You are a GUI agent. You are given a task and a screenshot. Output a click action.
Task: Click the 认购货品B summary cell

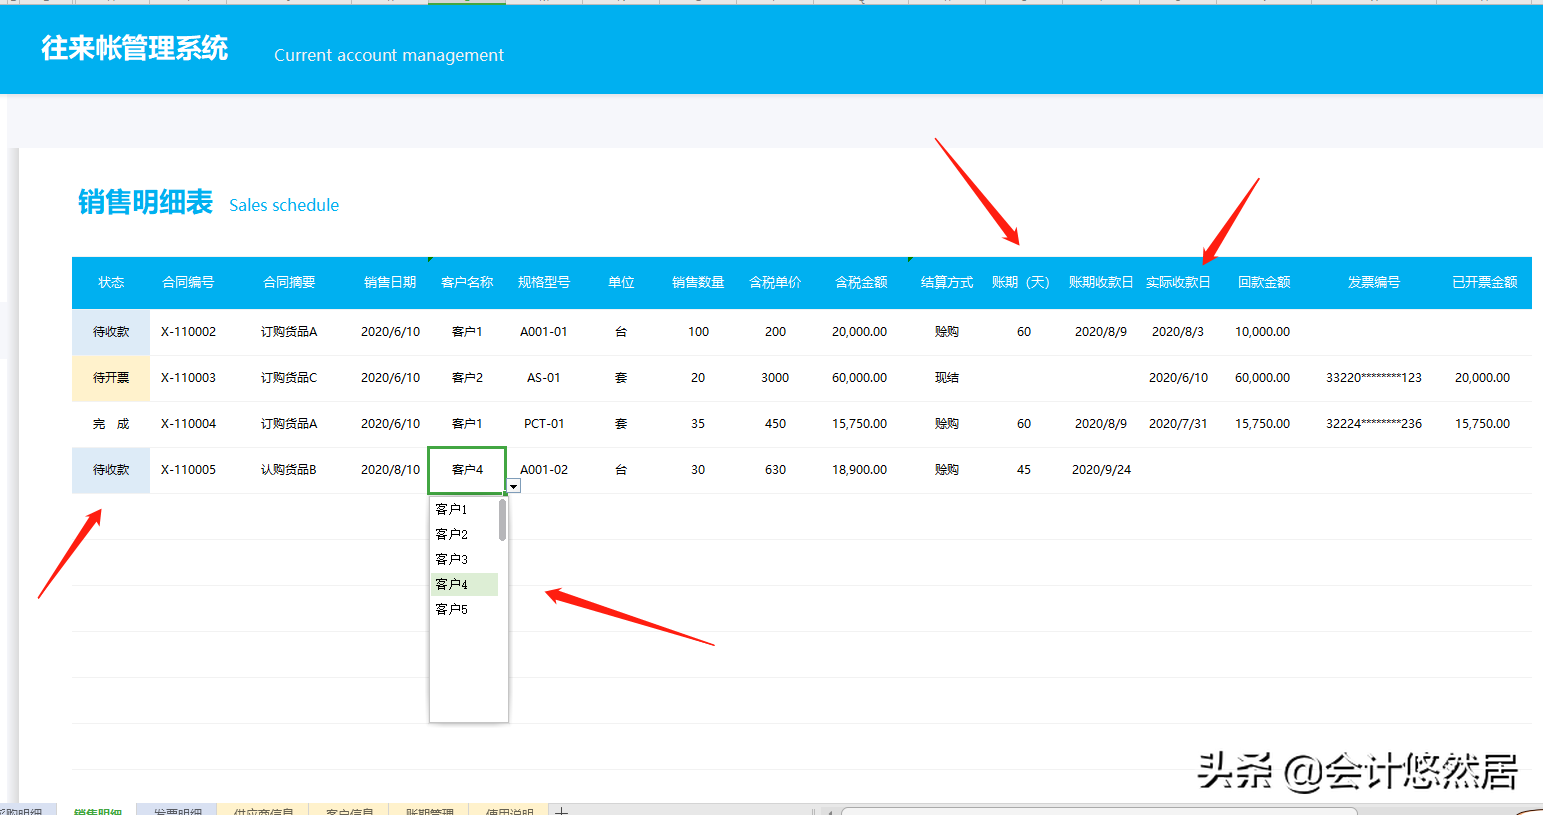click(289, 470)
